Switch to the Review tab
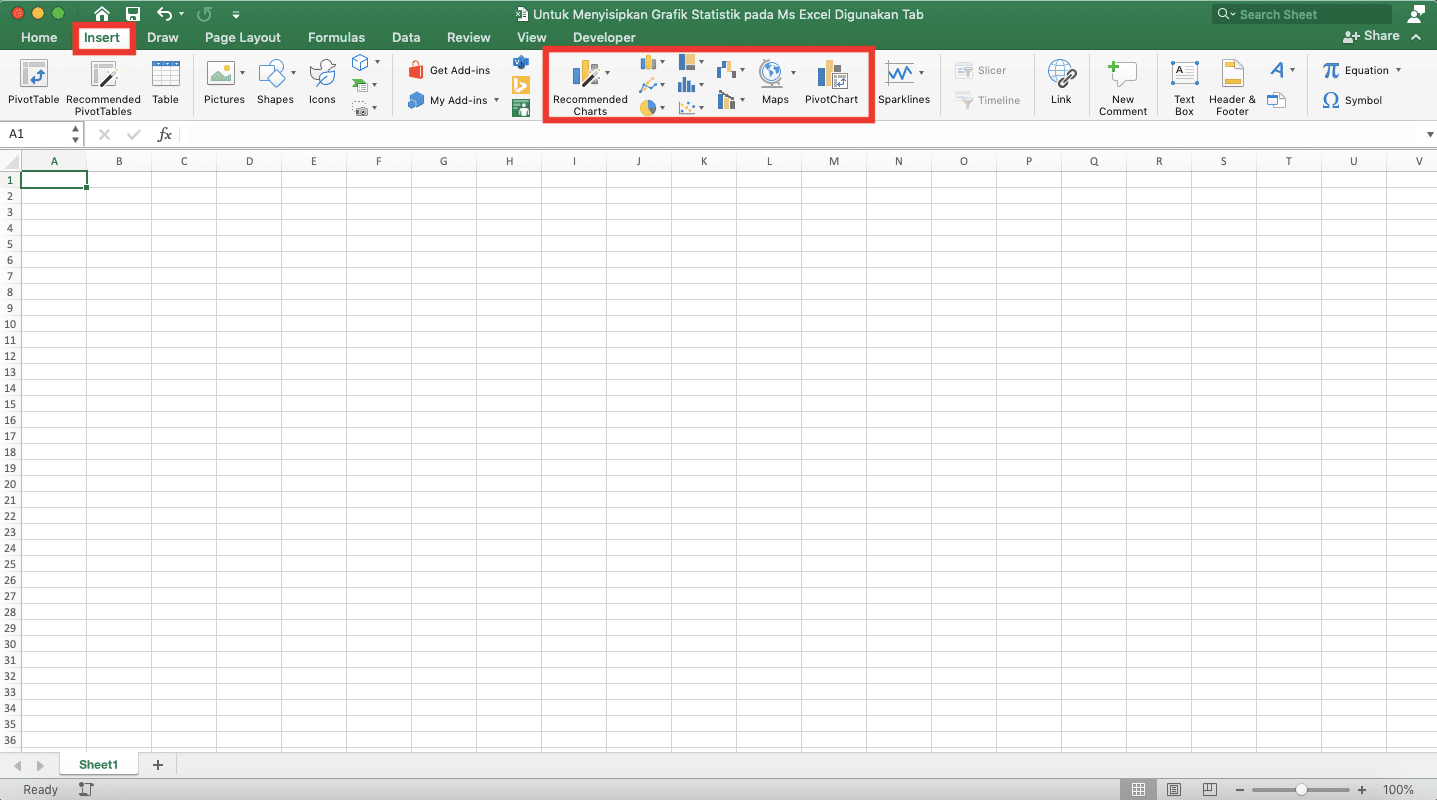Image resolution: width=1437 pixels, height=800 pixels. pos(468,37)
